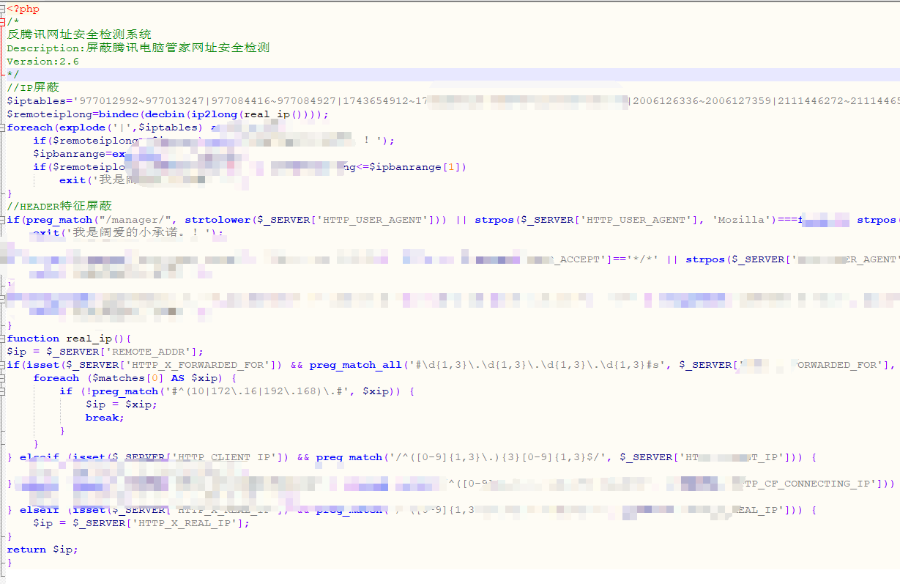Collapse the if (!preg_match fold marker

(2, 392)
